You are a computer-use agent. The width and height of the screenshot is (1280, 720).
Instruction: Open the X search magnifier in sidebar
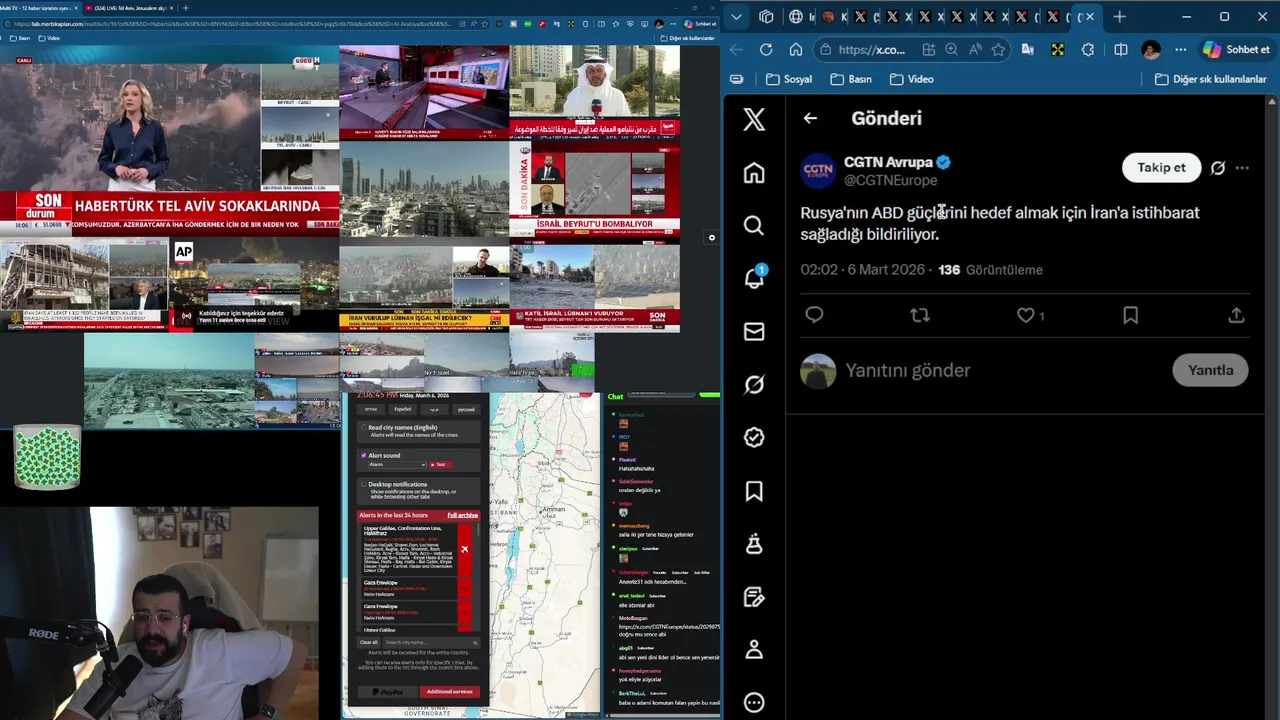(754, 226)
